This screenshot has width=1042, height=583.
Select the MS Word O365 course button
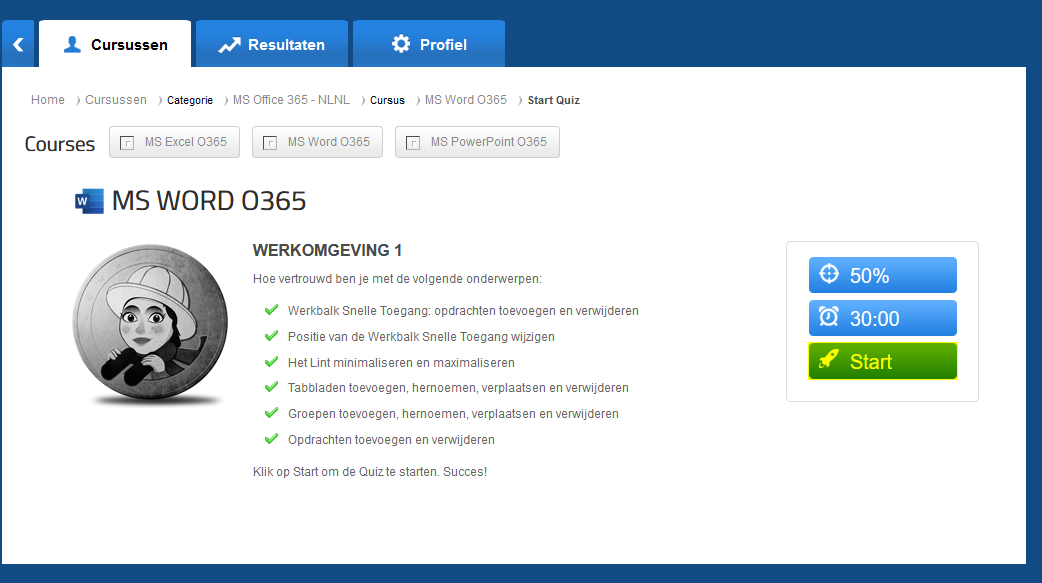pos(317,142)
